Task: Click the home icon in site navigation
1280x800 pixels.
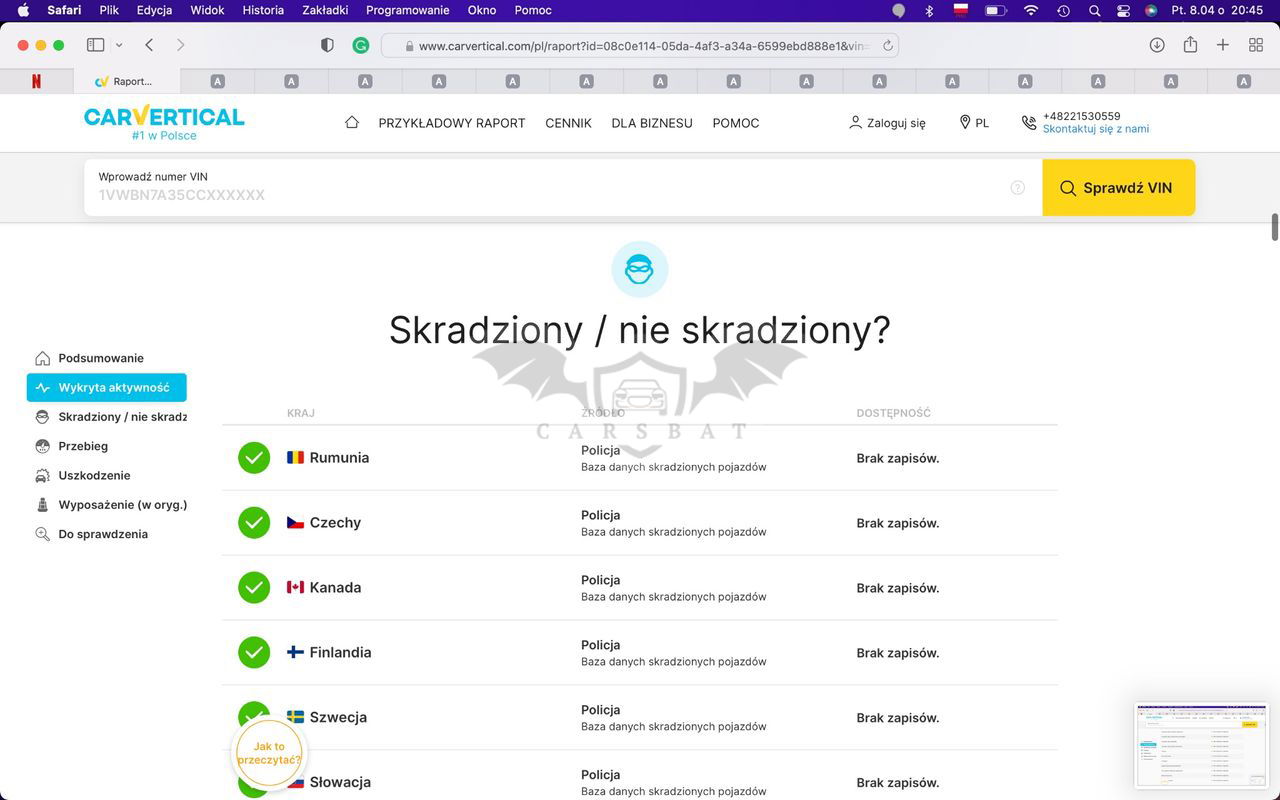Action: point(351,122)
